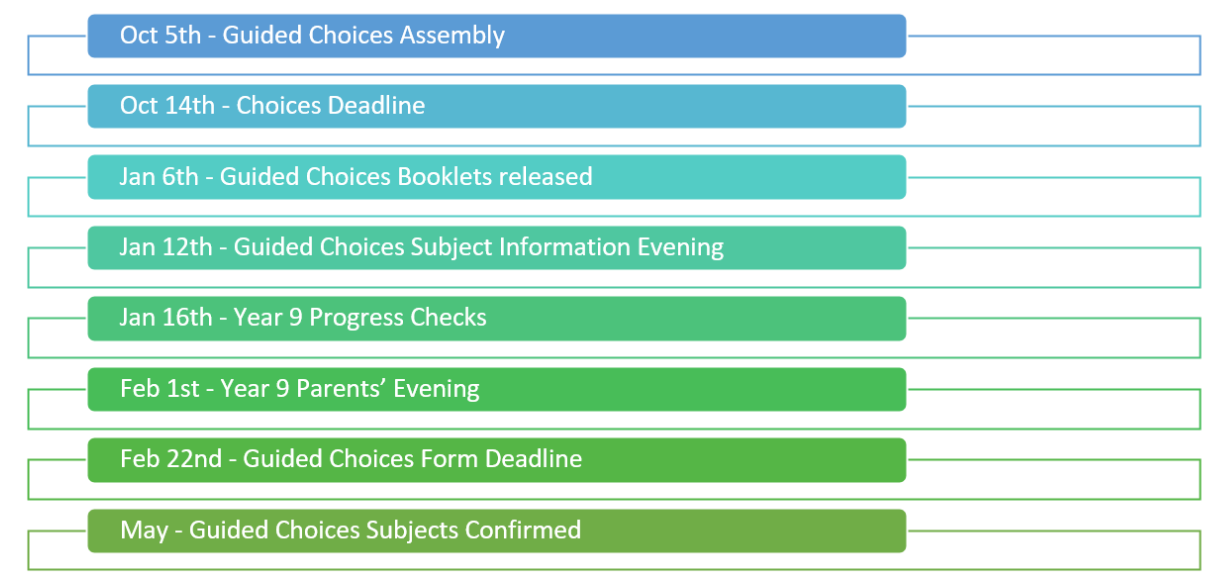Screen dimensions: 1229x588
Task: Select empty outline box right of Jan 12th bar
Action: [1054, 267]
